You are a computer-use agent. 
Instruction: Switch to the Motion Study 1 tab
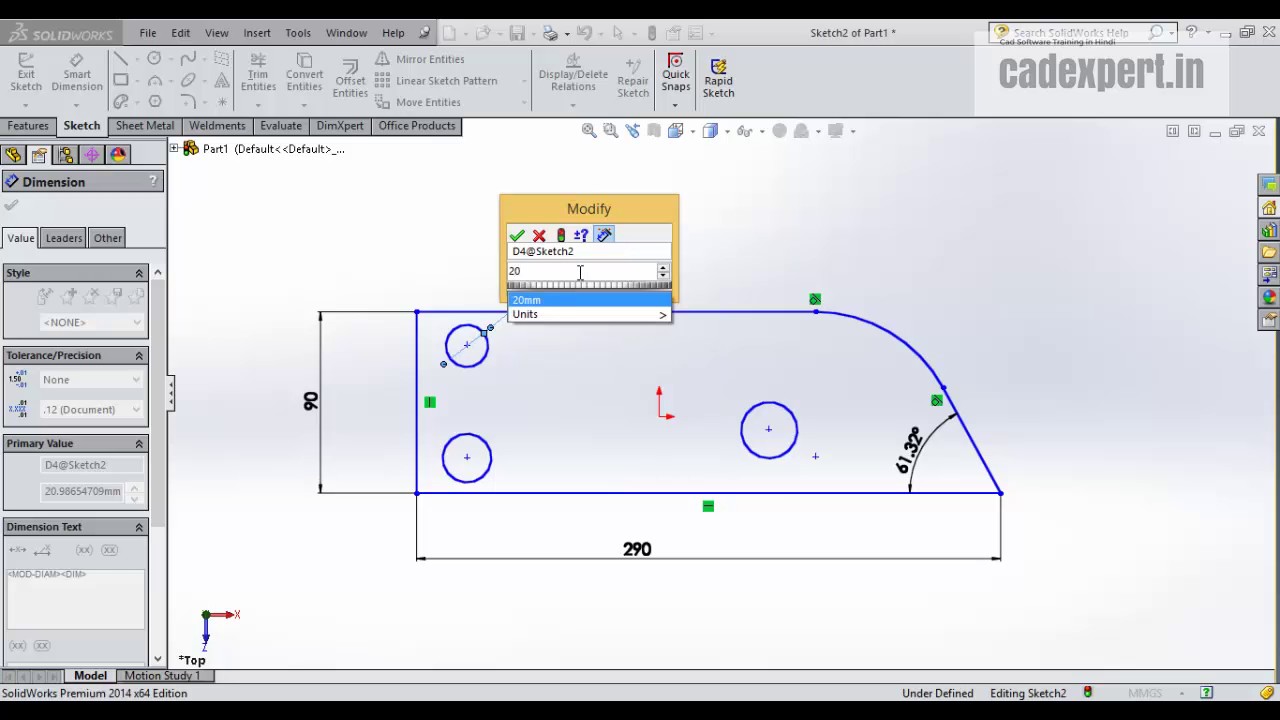[x=162, y=676]
